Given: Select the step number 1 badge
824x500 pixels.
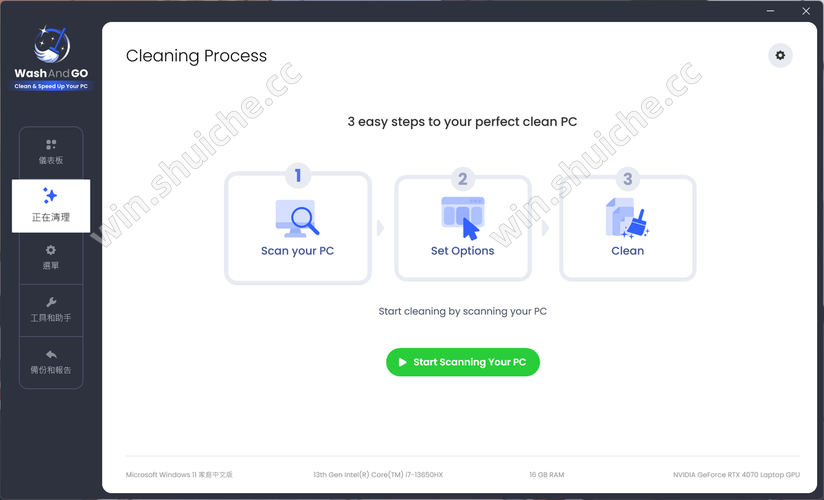Looking at the screenshot, I should 298,175.
